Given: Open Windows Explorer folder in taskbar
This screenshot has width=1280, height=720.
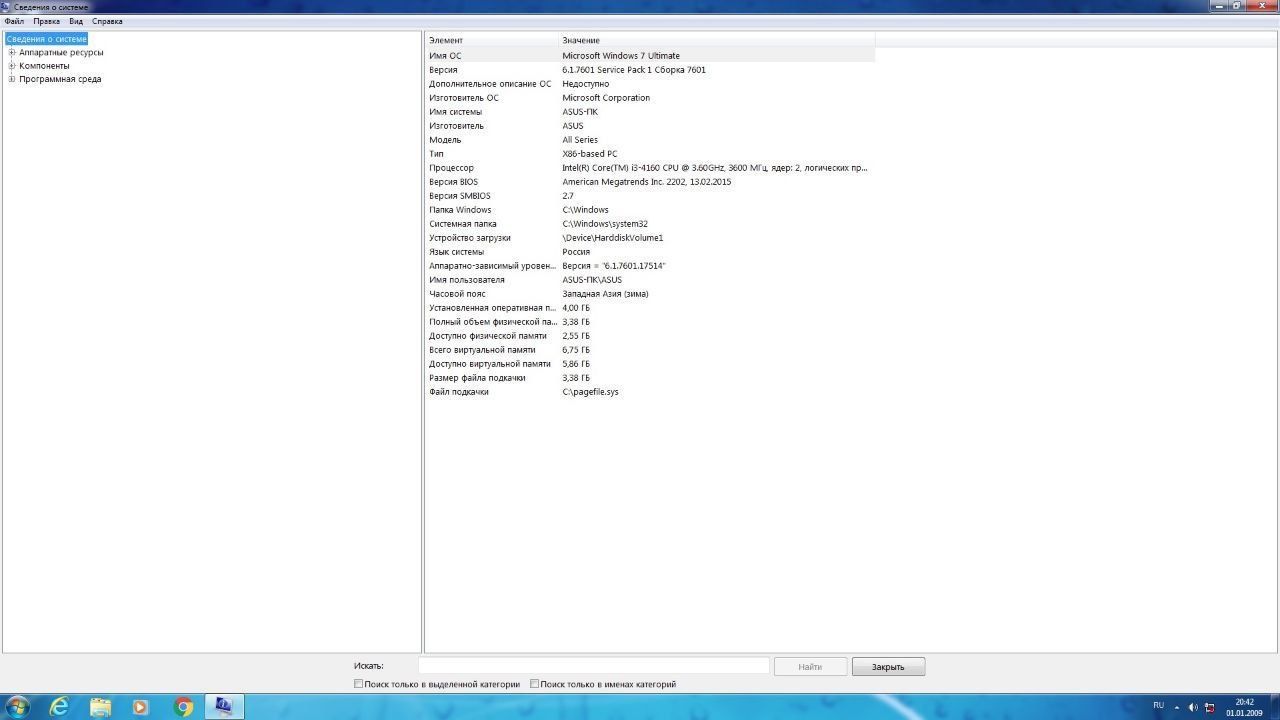Looking at the screenshot, I should click(x=101, y=707).
